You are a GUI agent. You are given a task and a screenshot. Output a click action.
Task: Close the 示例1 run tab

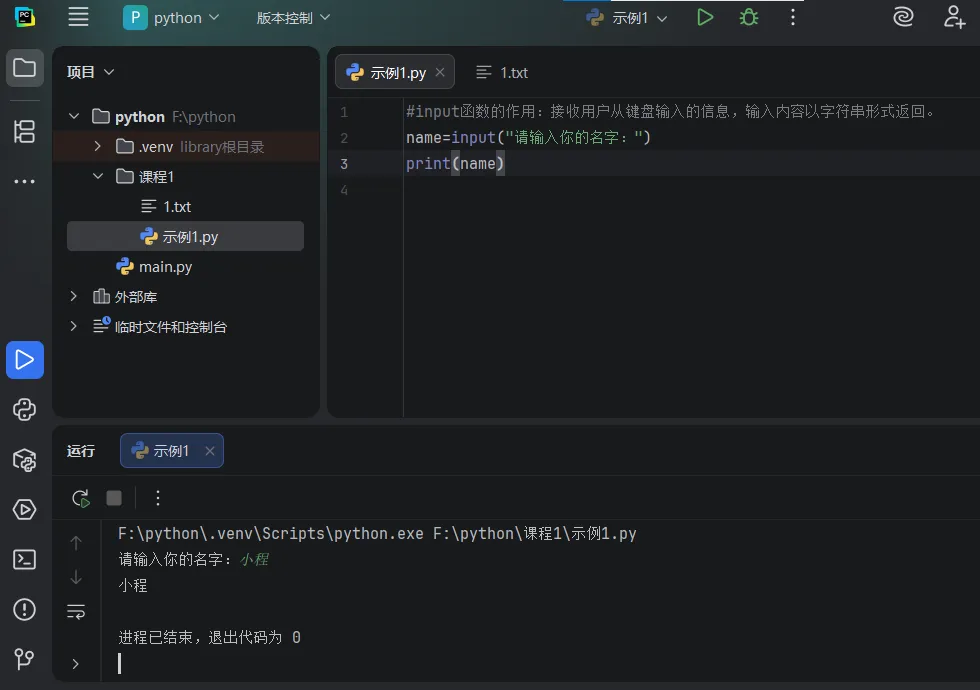tap(210, 451)
